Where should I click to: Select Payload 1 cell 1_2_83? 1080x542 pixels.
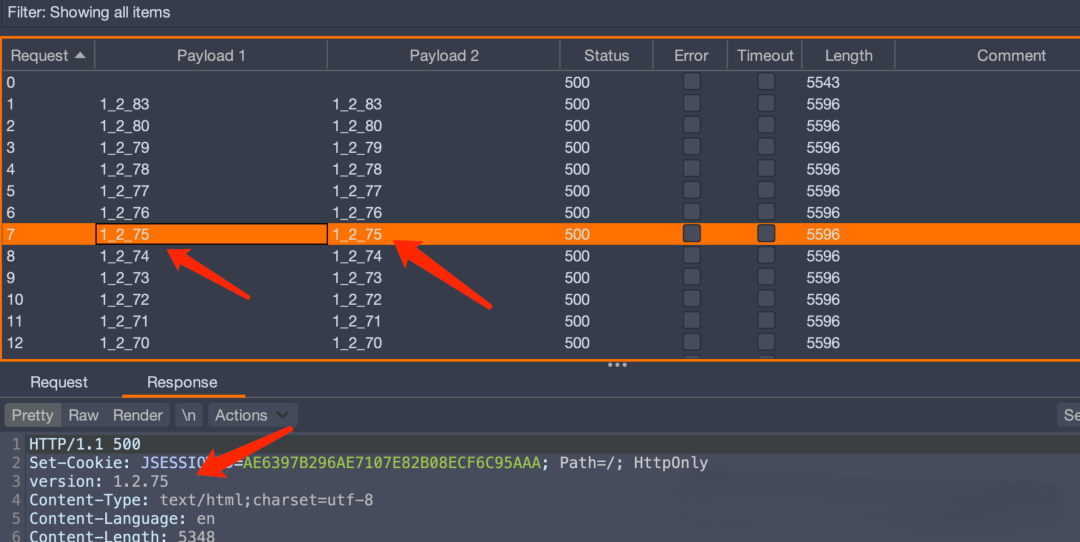125,104
